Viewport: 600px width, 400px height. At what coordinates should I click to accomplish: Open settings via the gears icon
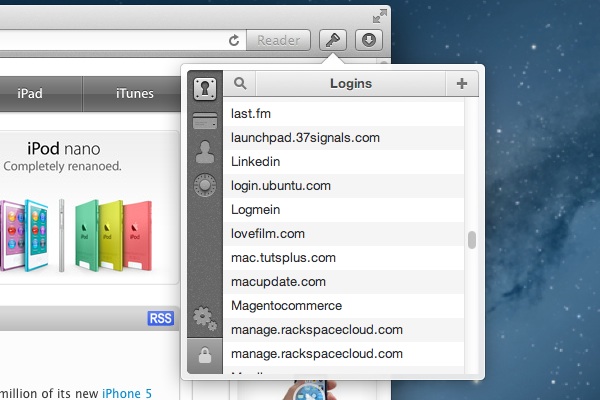[x=205, y=318]
